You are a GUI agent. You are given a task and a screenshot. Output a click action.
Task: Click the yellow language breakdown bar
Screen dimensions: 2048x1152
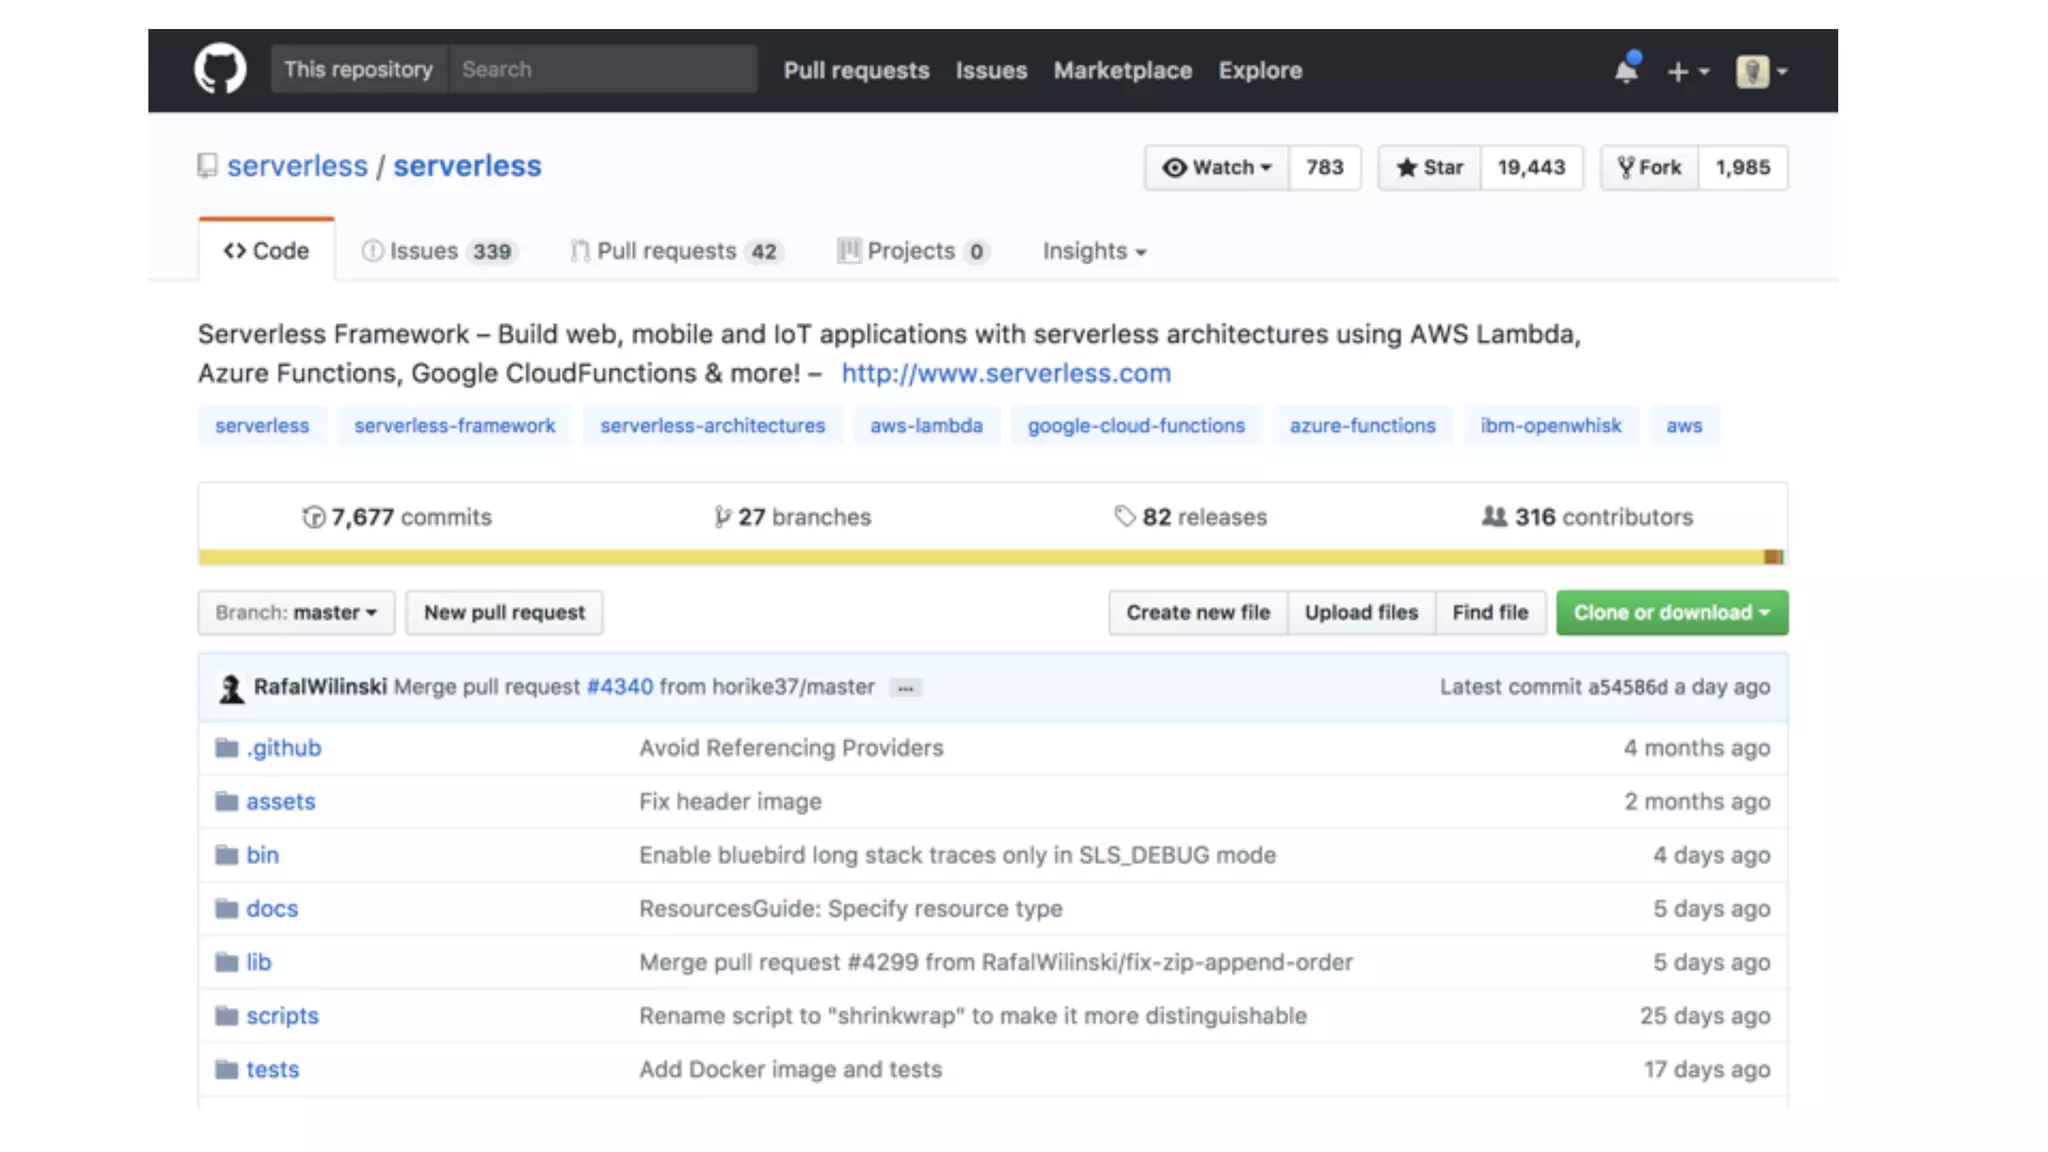click(x=980, y=557)
